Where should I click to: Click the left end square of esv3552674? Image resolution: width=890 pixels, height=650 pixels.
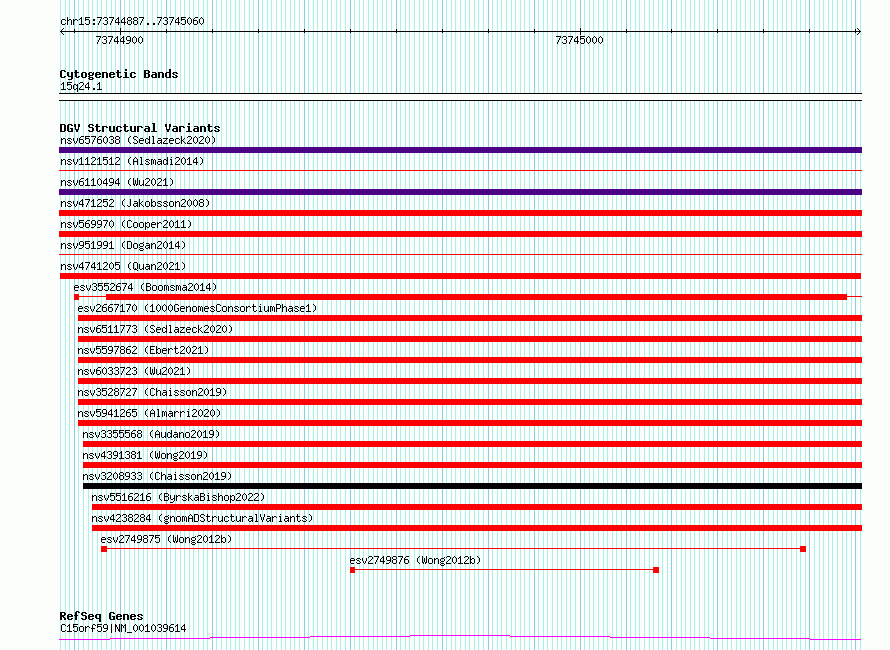click(77, 297)
